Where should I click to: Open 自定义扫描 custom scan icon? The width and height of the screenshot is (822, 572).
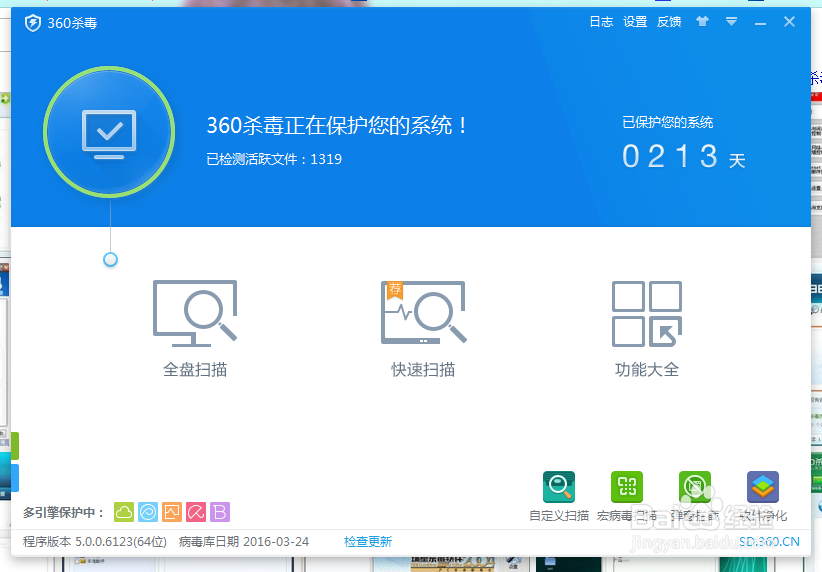pos(559,487)
